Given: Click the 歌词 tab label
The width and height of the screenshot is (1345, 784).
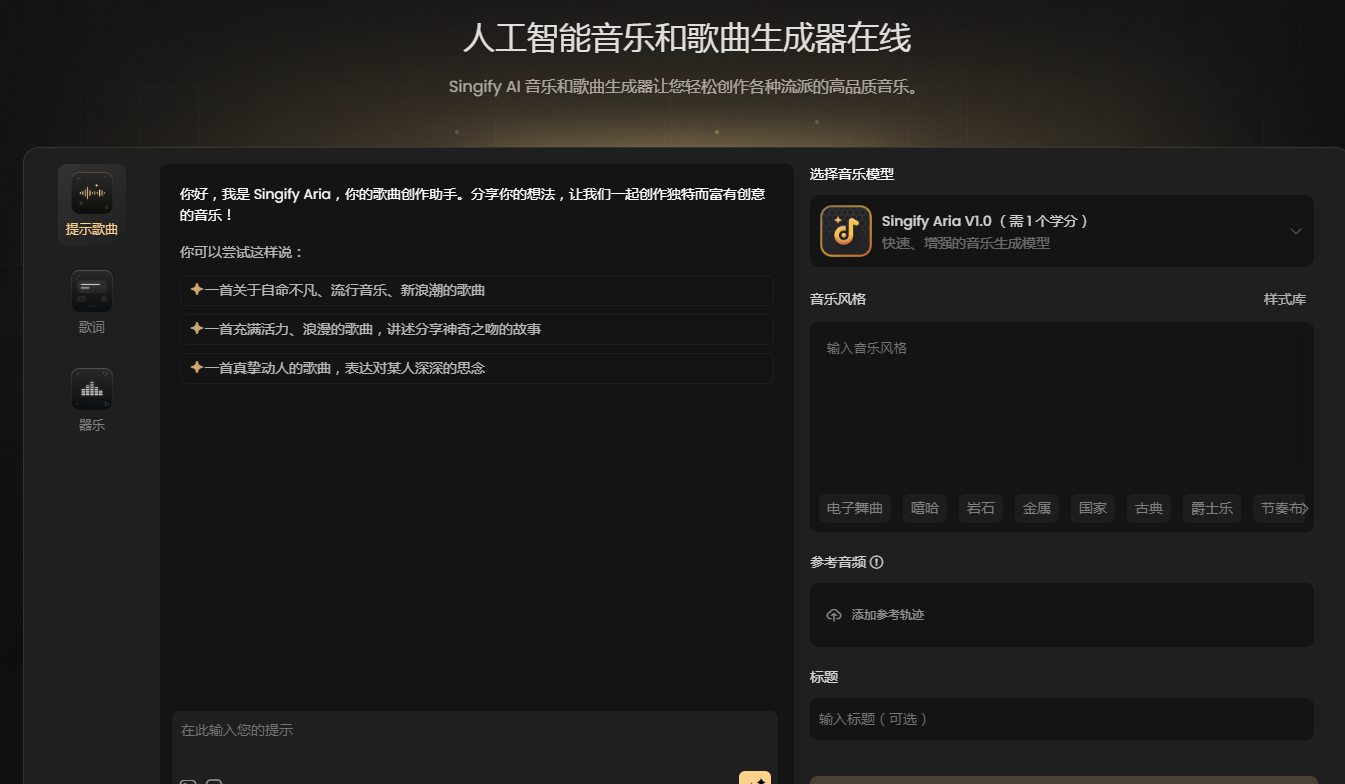Looking at the screenshot, I should tap(92, 327).
